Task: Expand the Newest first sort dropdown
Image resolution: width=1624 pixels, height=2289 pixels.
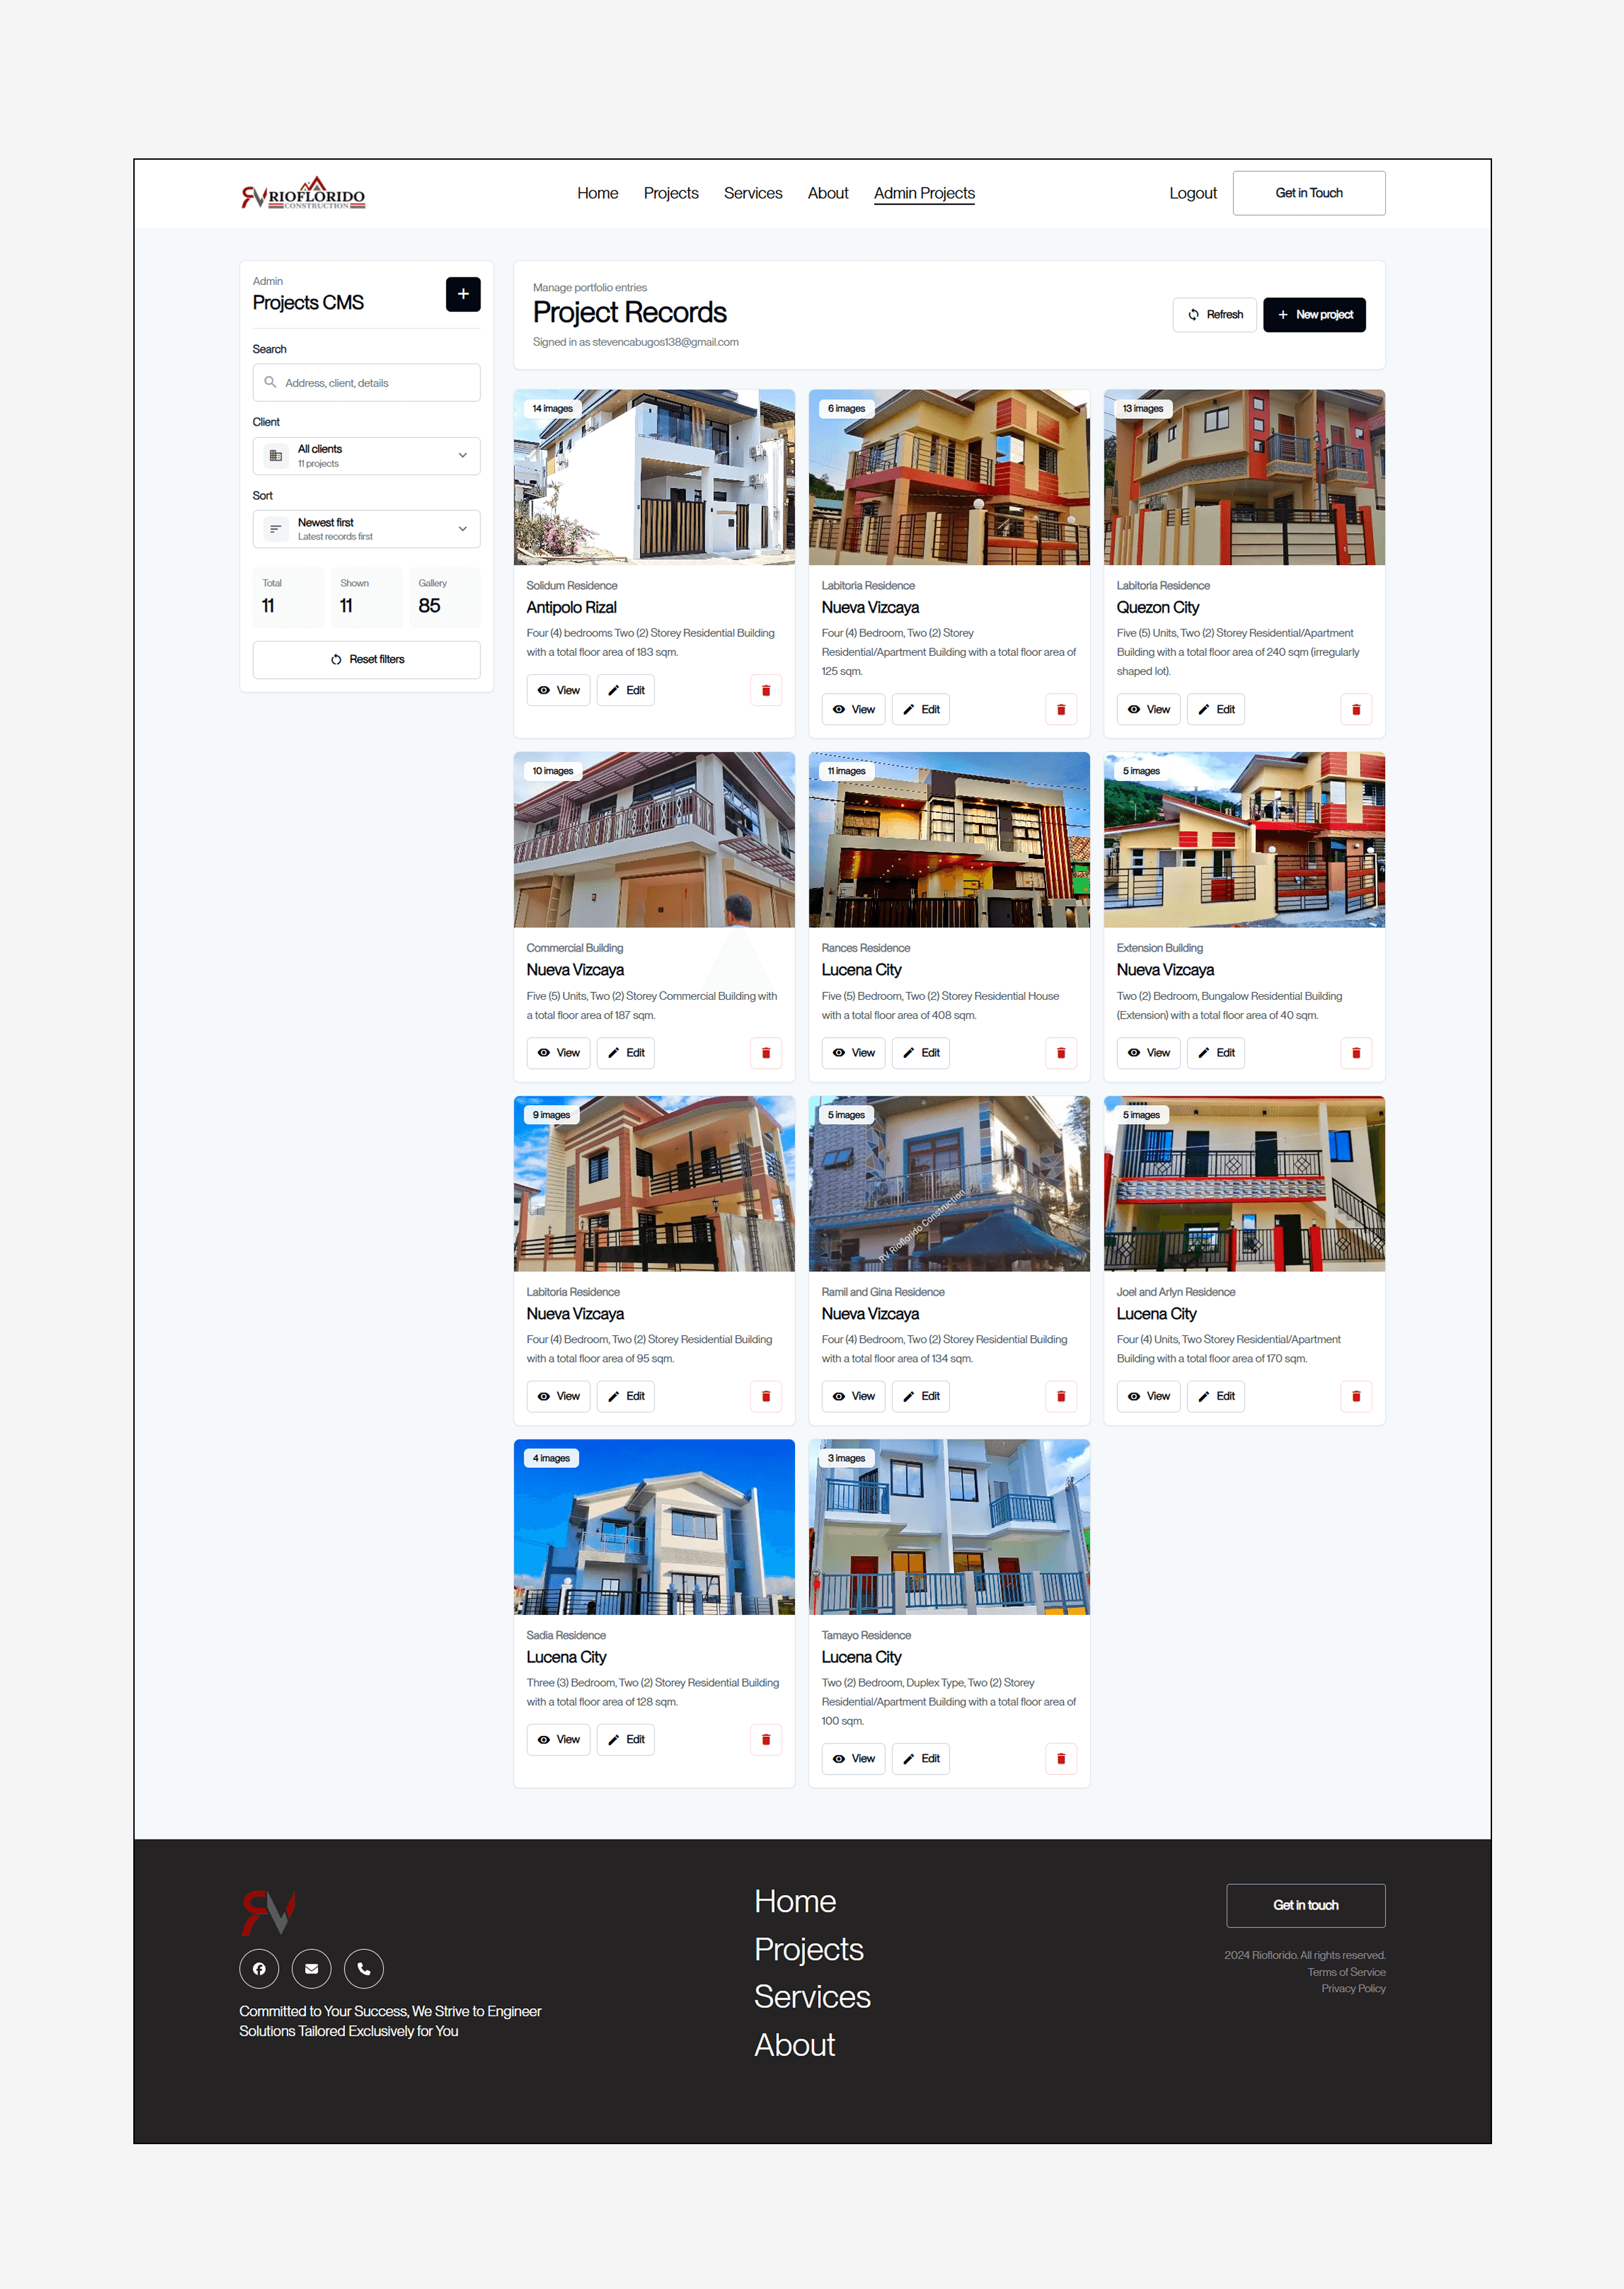Action: [366, 529]
